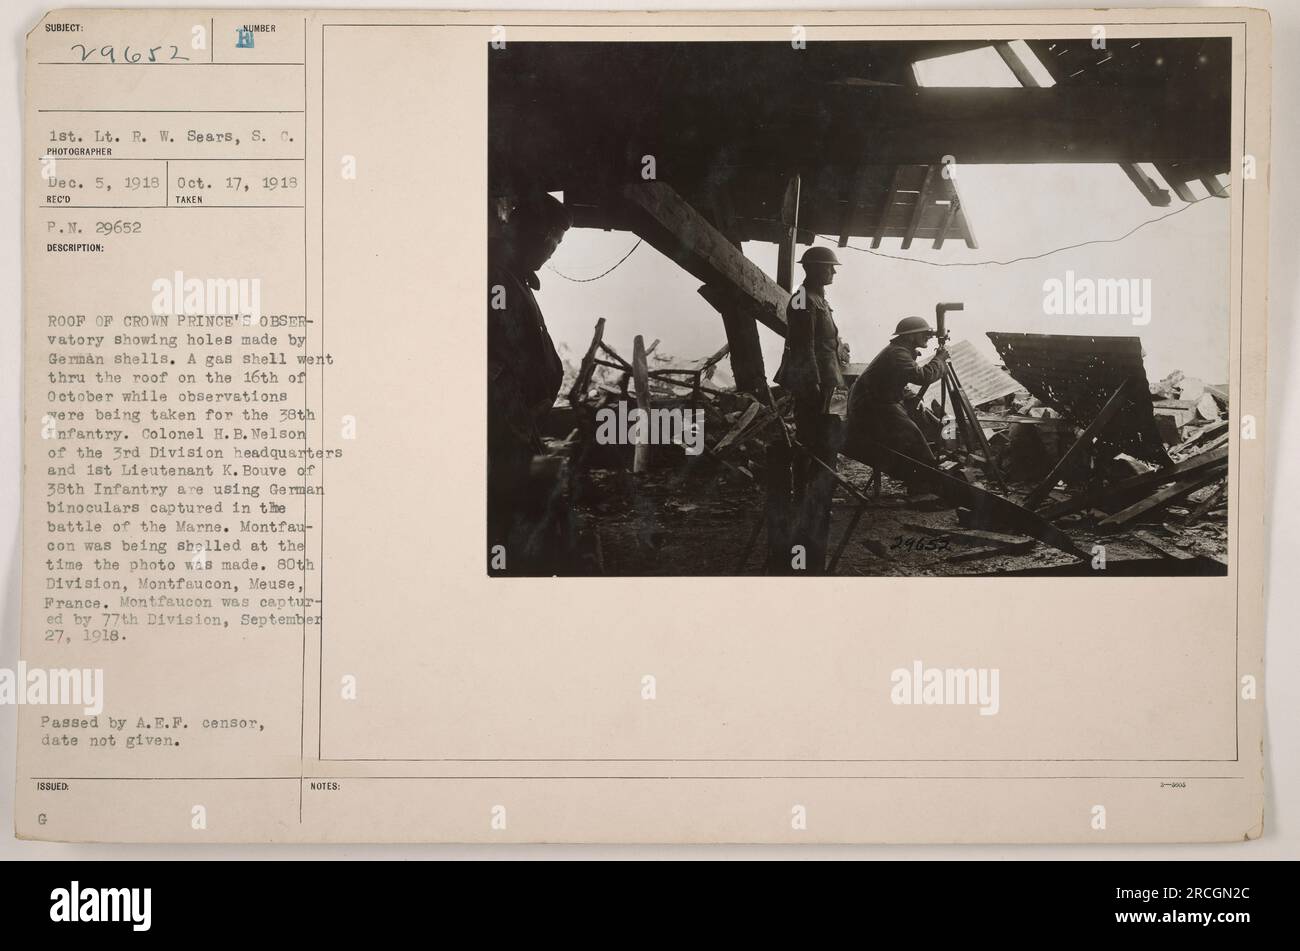Click the 'NUMBER' field label
The image size is (1300, 951).
coord(259,28)
